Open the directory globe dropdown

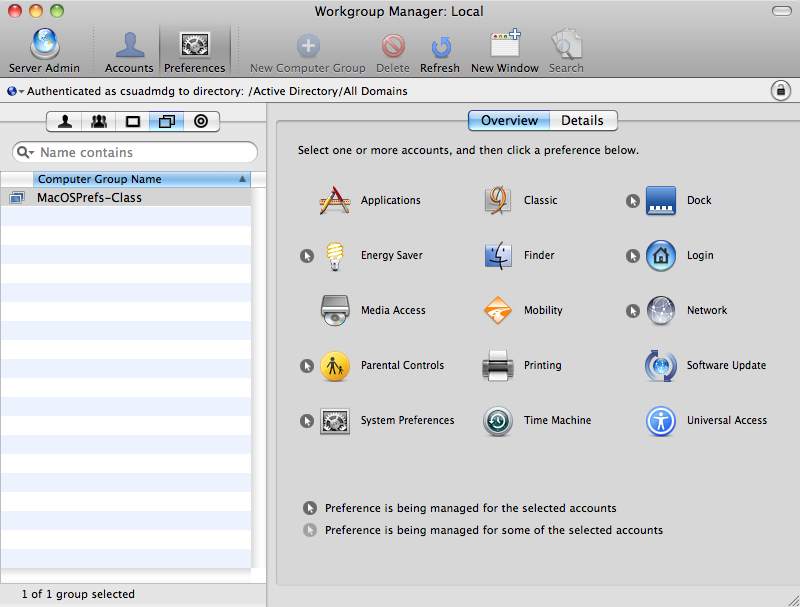pos(15,91)
